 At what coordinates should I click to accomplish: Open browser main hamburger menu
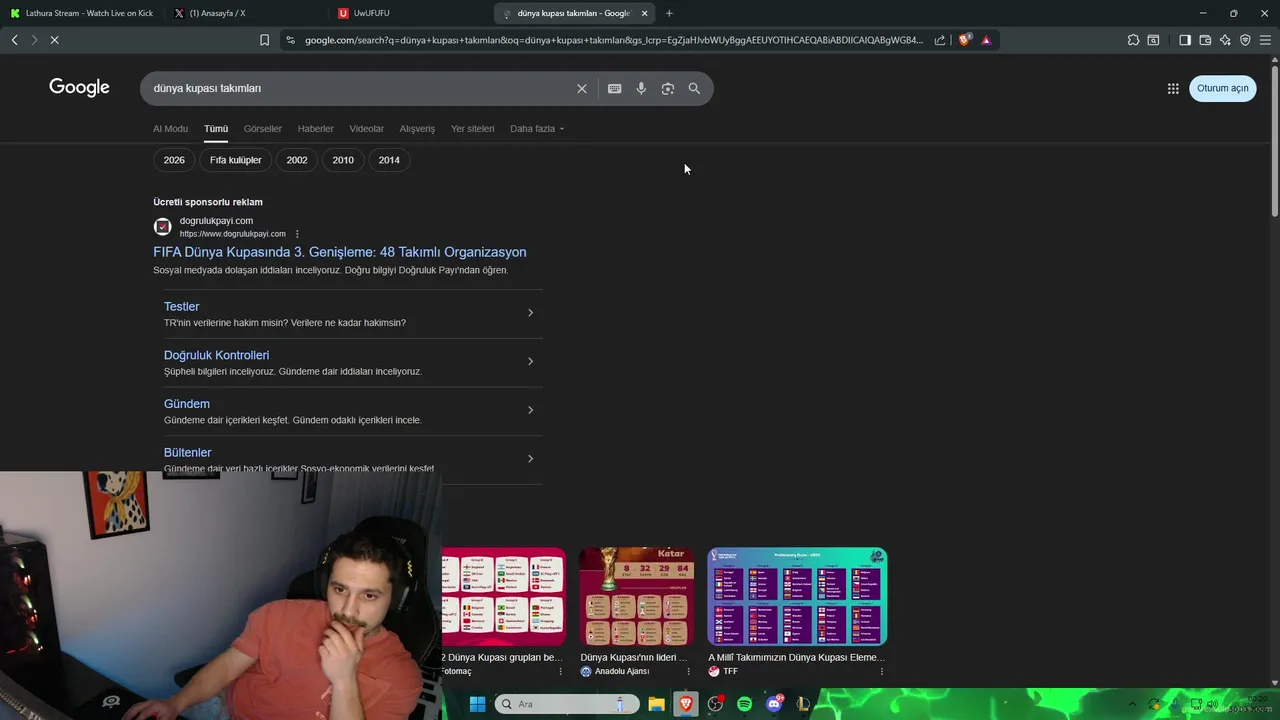point(1265,40)
